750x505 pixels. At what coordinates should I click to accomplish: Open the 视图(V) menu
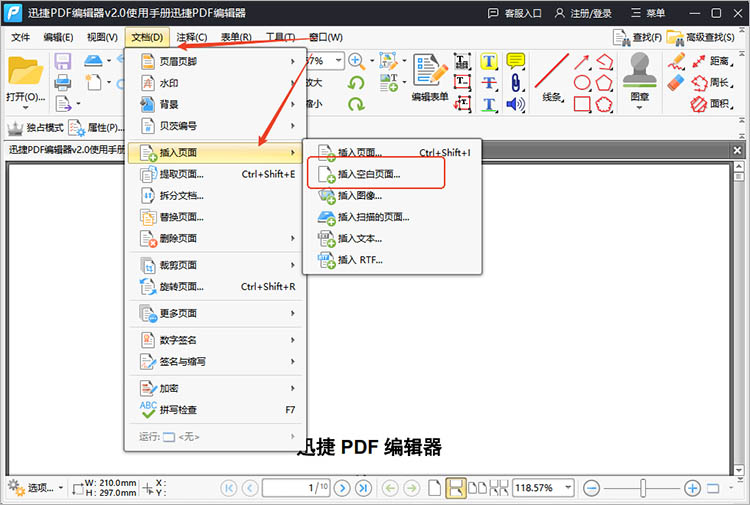(x=102, y=37)
